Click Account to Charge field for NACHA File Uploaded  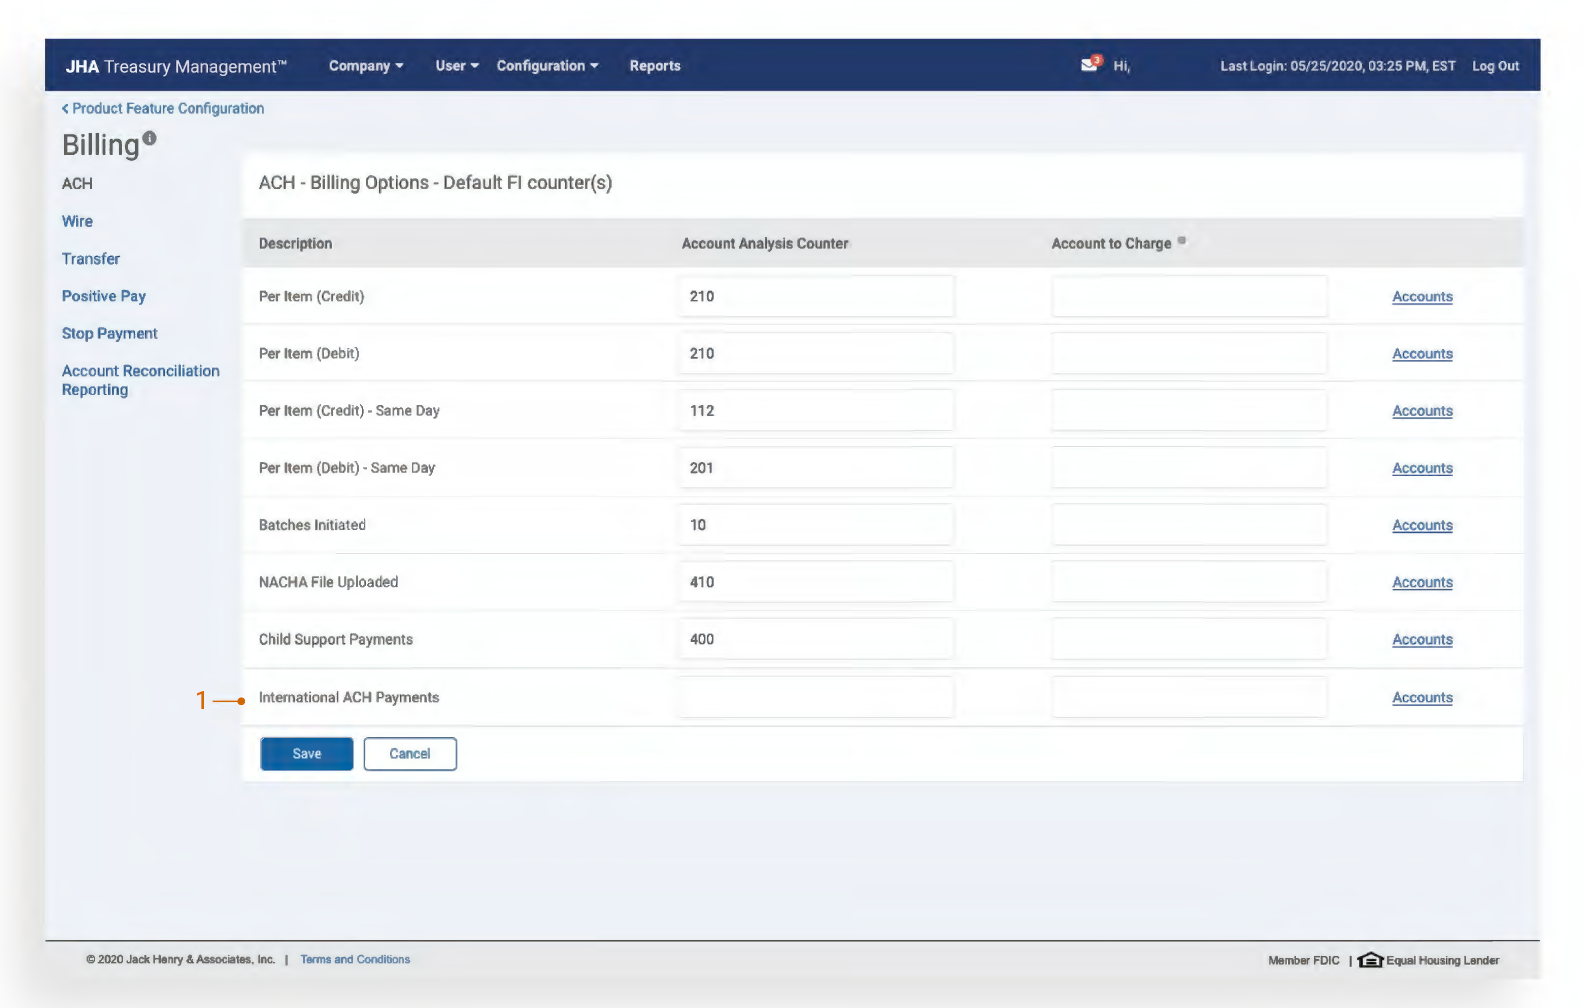click(x=1189, y=582)
